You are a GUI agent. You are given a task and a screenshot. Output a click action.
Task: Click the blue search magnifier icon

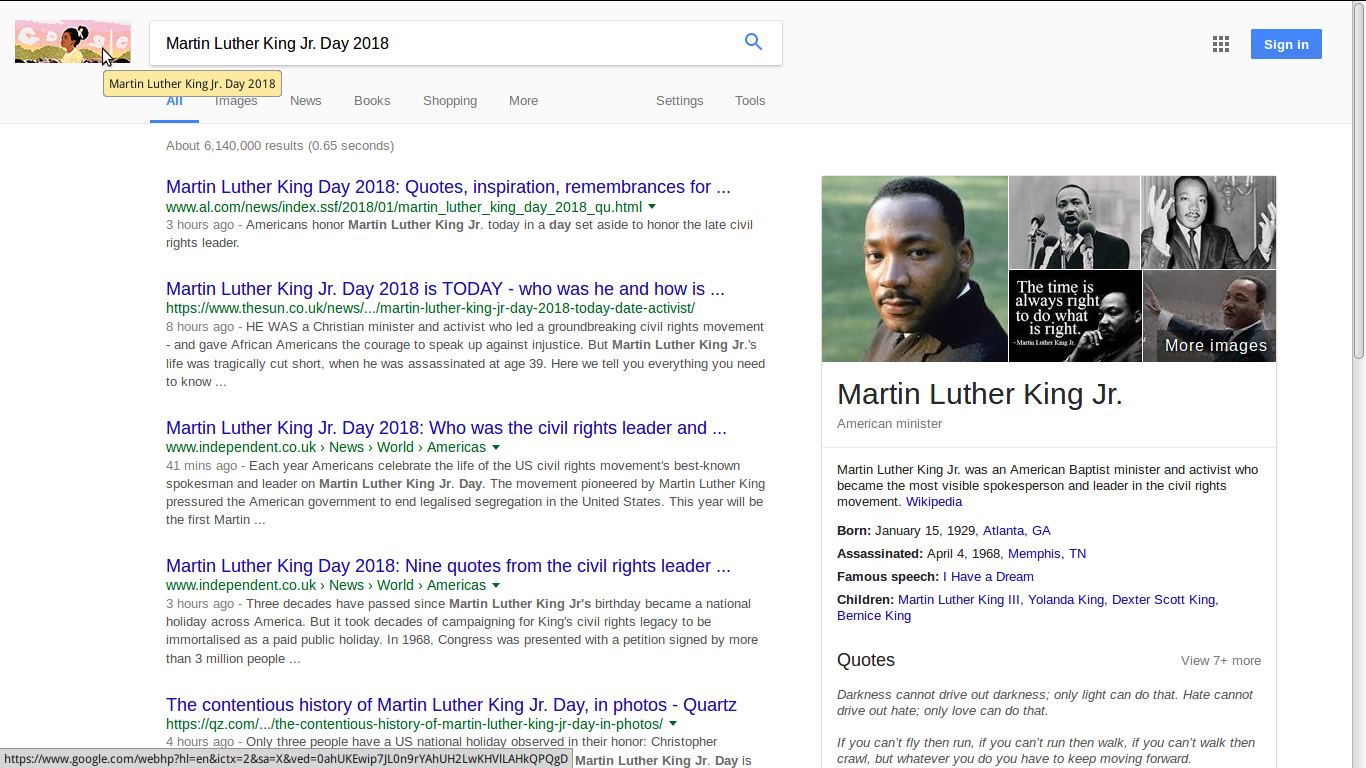(753, 42)
